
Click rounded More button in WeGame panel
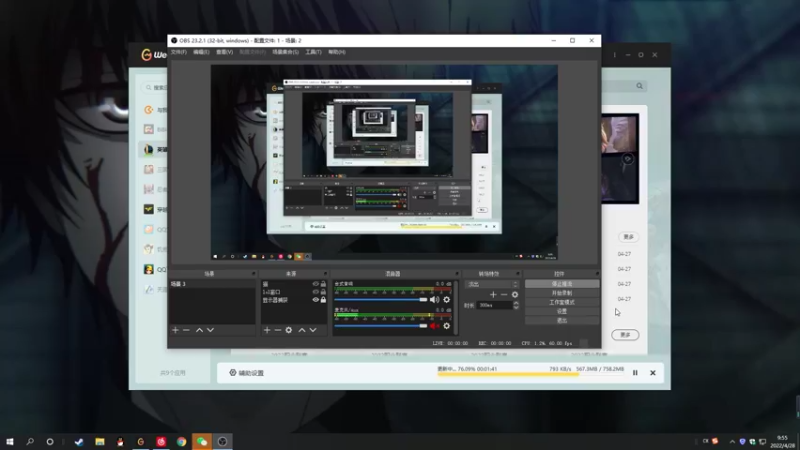[x=625, y=335]
